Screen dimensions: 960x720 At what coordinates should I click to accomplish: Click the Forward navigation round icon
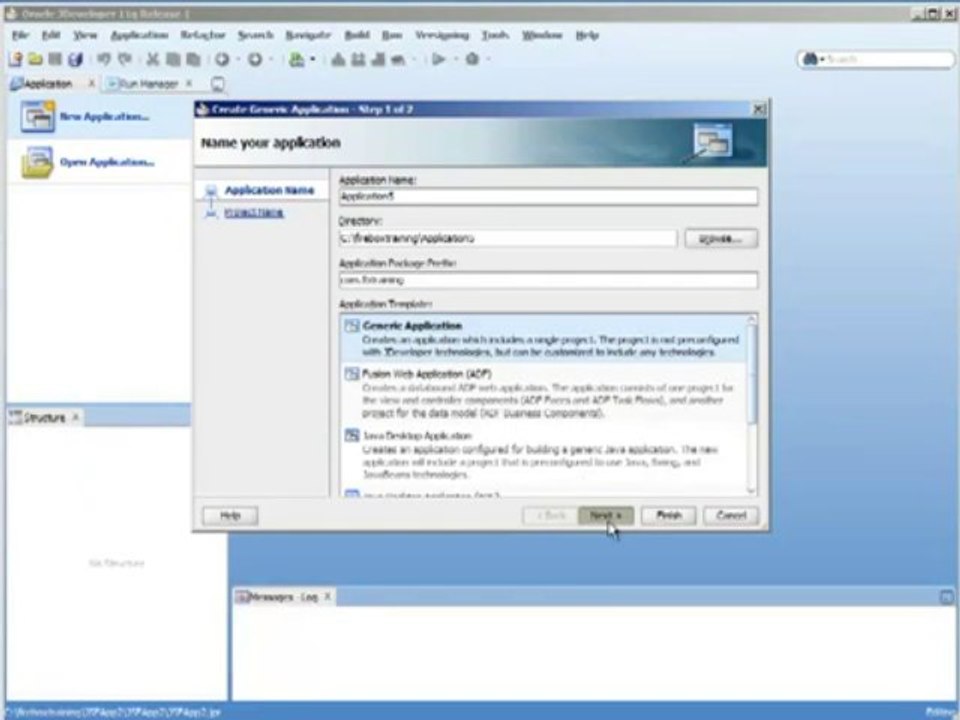[255, 59]
